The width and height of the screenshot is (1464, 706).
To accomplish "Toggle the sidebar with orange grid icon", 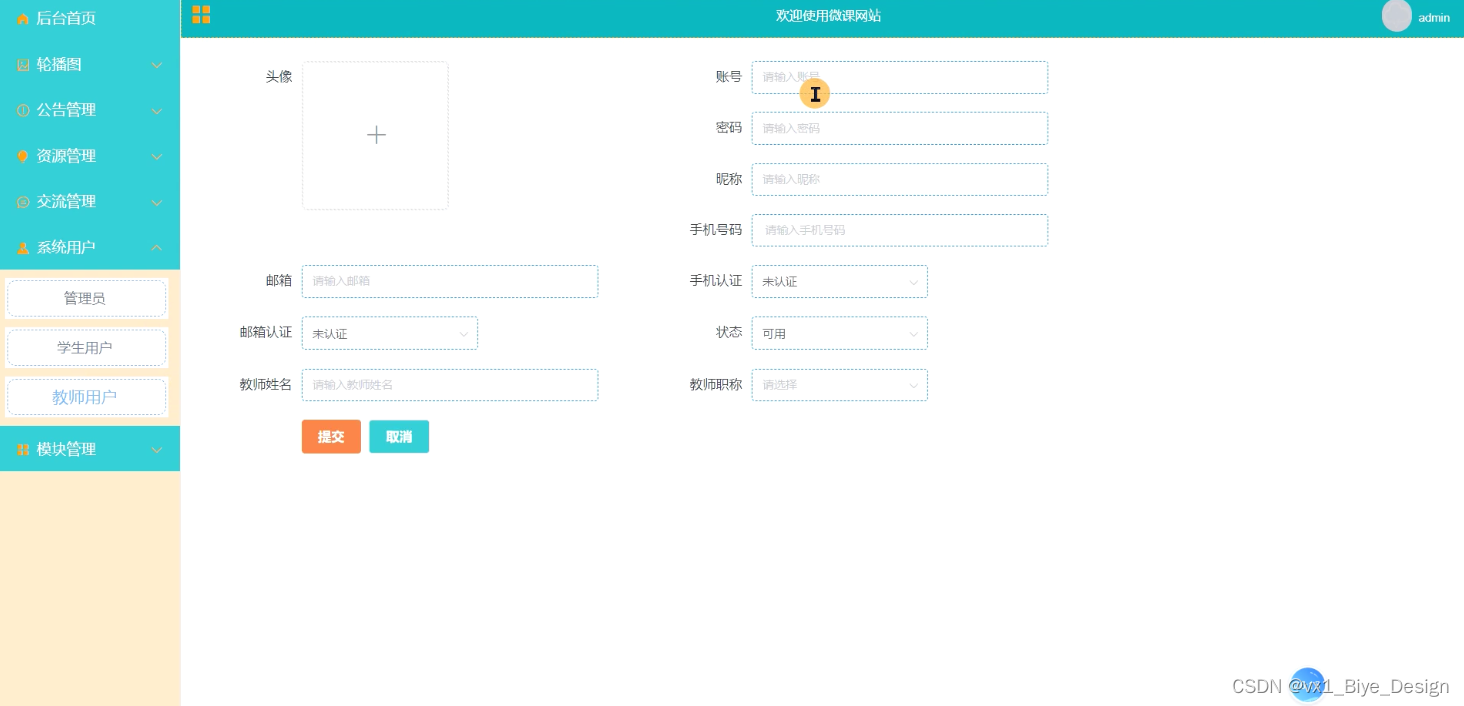I will (x=201, y=14).
